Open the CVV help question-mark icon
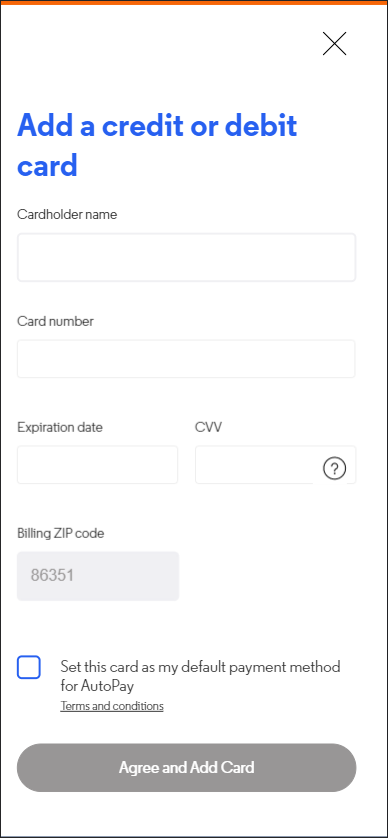388x838 pixels. click(335, 469)
